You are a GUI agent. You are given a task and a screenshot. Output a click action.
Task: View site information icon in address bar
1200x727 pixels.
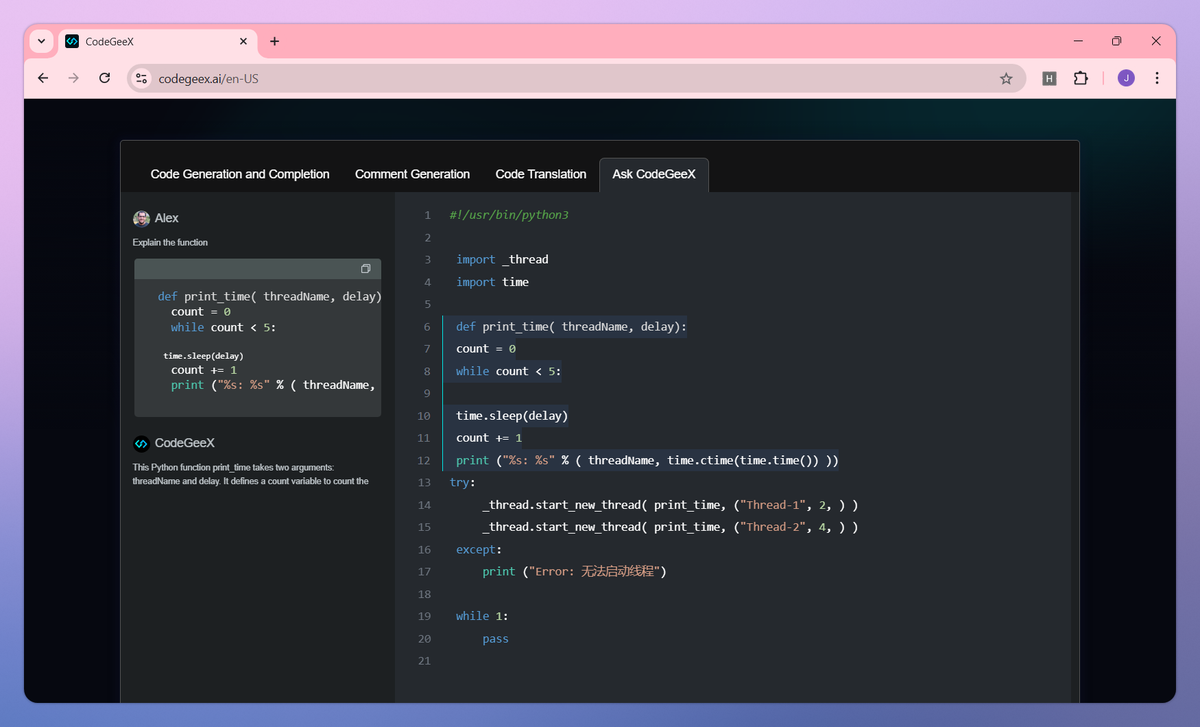click(141, 78)
